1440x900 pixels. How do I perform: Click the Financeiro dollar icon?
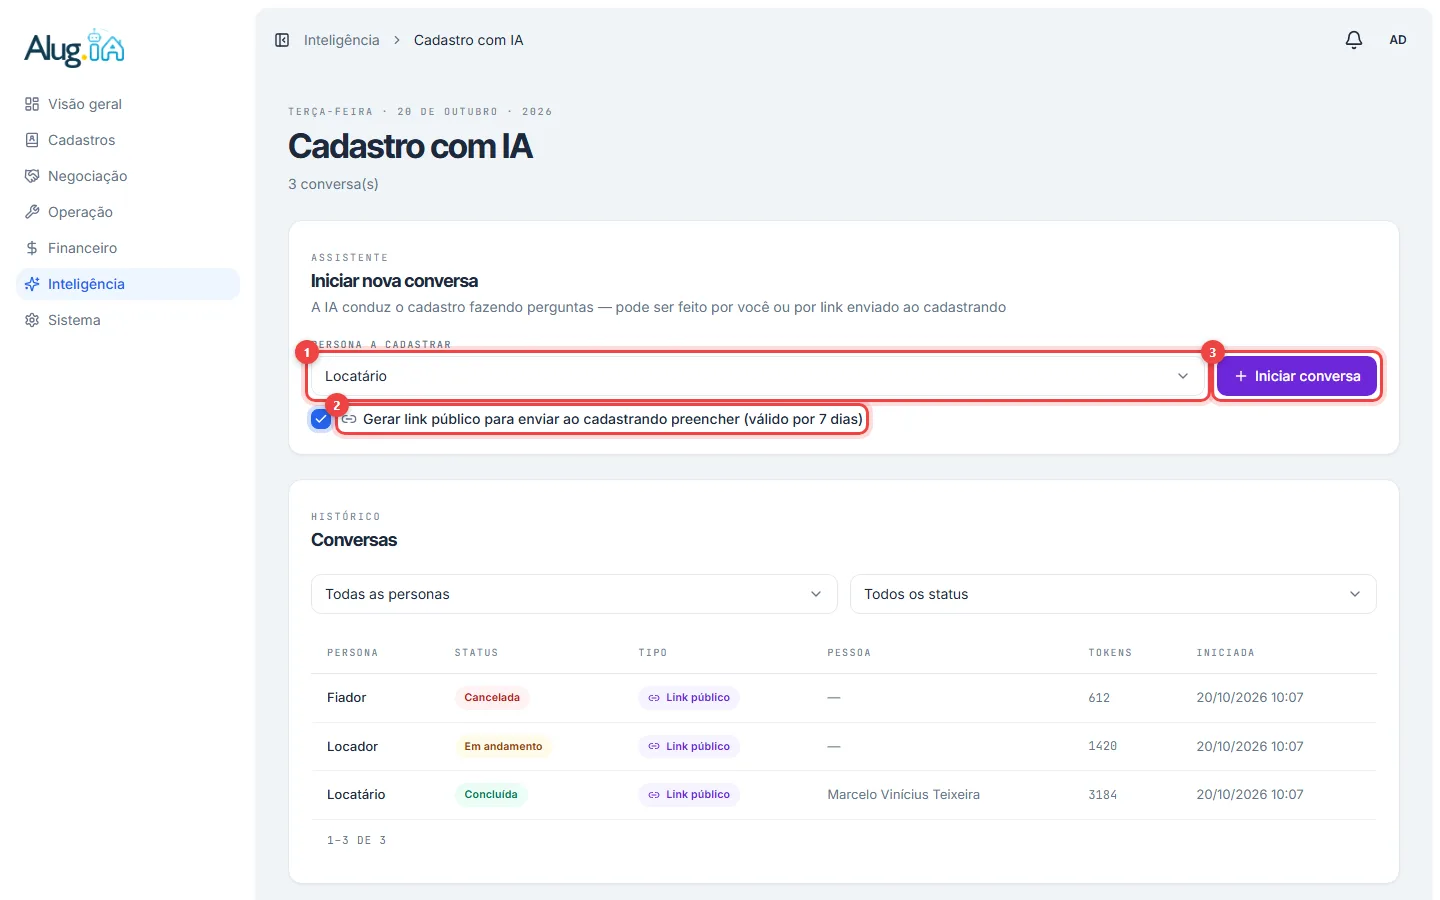(32, 248)
